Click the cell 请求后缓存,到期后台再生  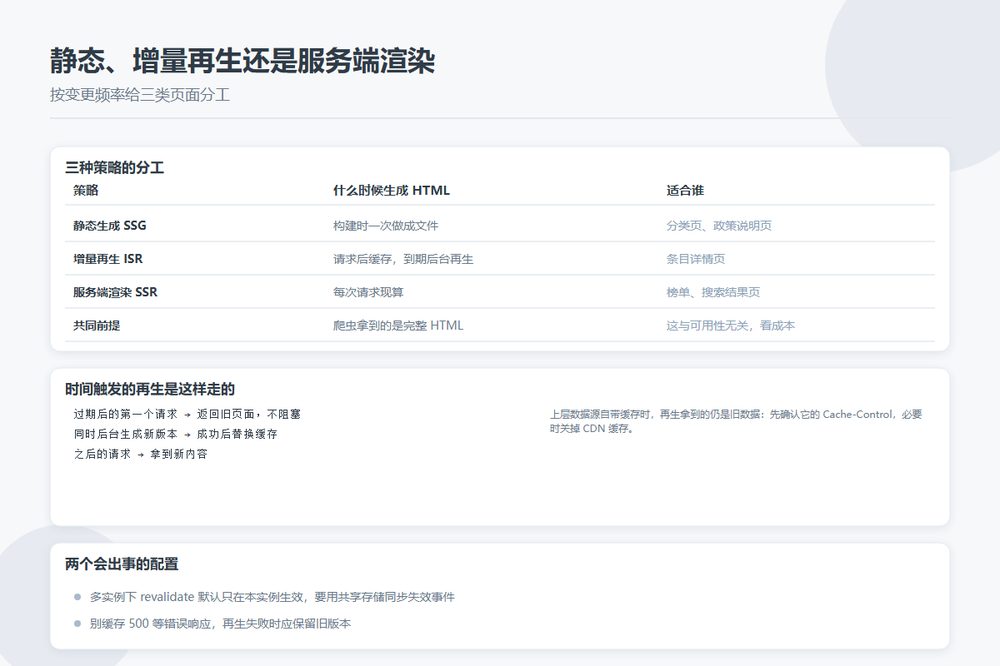[x=403, y=258]
